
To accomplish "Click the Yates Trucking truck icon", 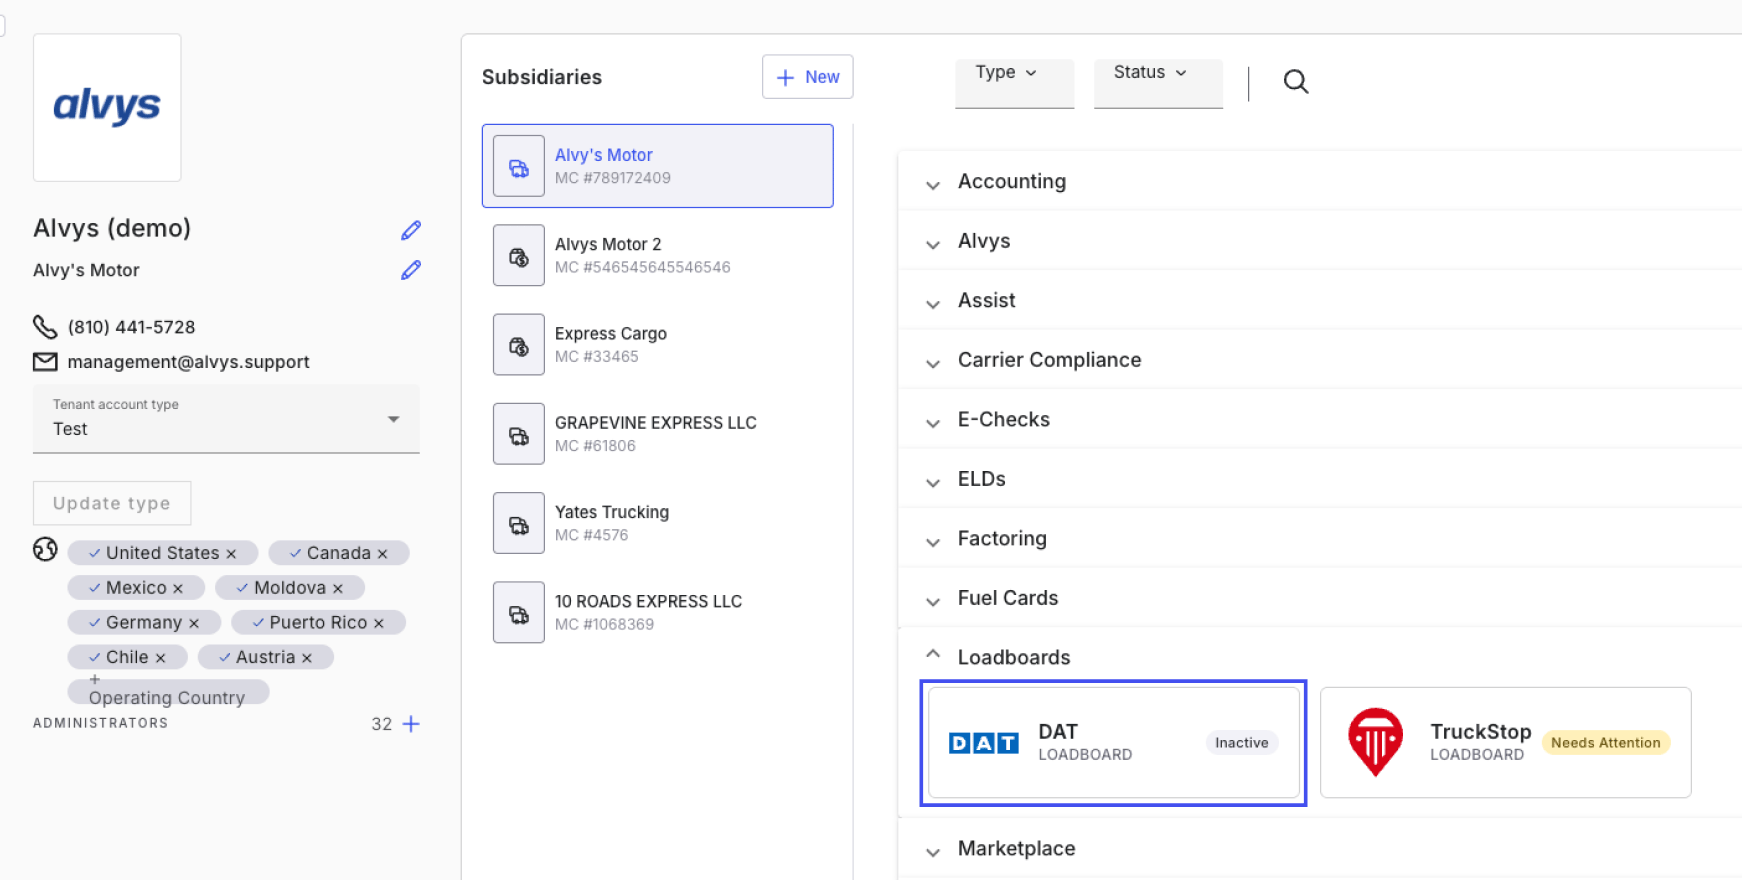I will click(519, 523).
